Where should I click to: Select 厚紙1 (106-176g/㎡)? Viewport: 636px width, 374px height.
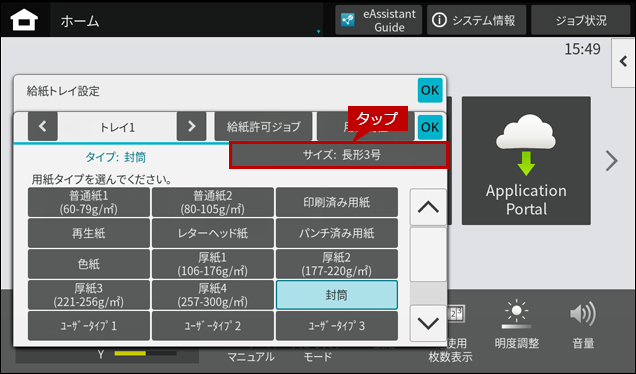[x=213, y=264]
